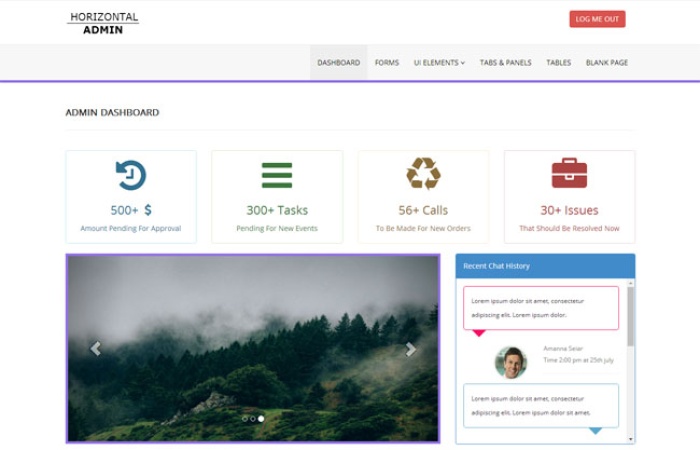
Task: Click the green list bars icon above 300+ Tasks
Action: 277,175
